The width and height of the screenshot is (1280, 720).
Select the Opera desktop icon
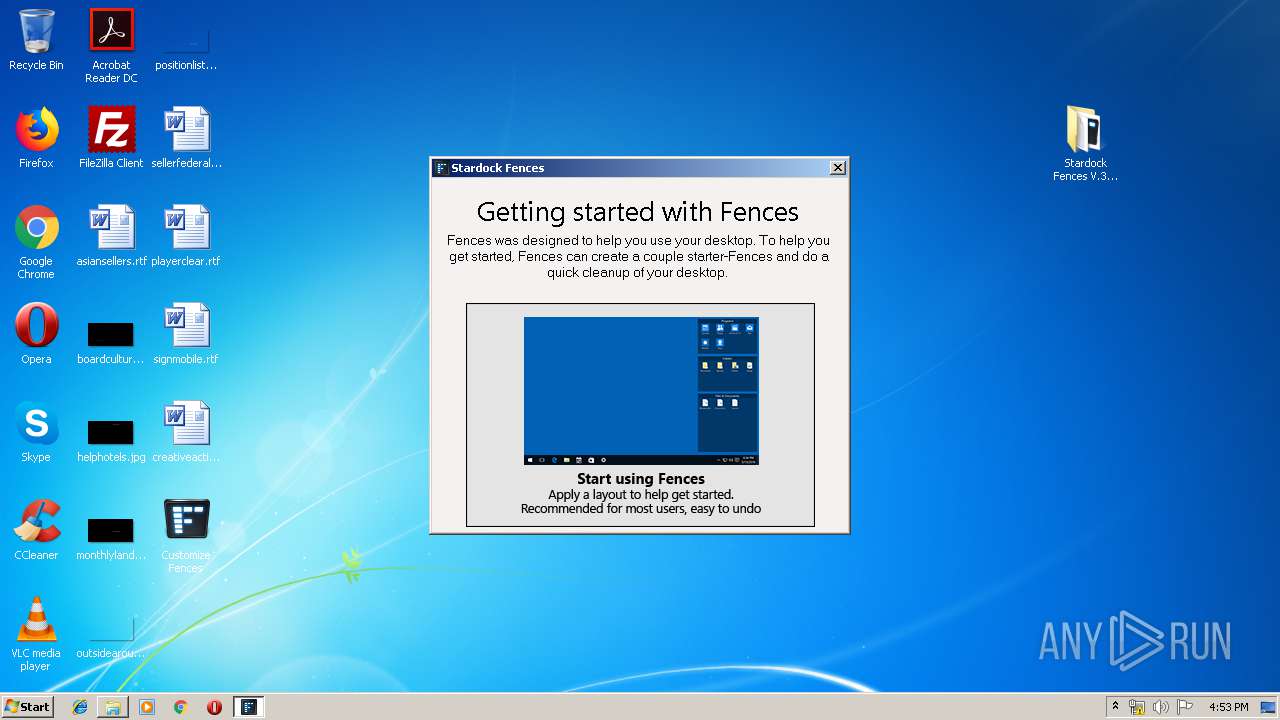point(36,334)
